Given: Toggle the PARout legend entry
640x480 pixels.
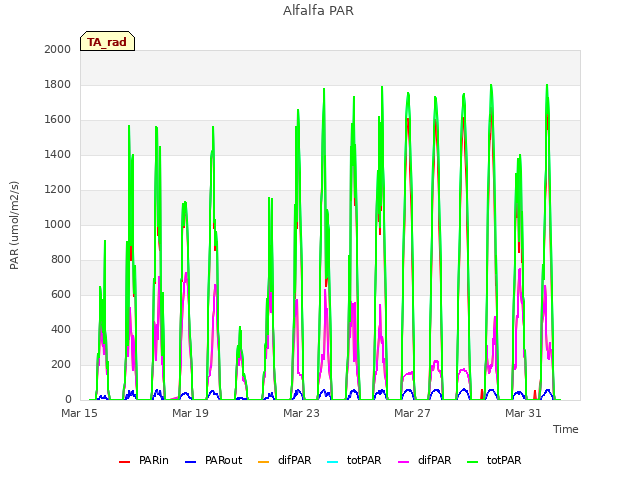Looking at the screenshot, I should point(213,460).
